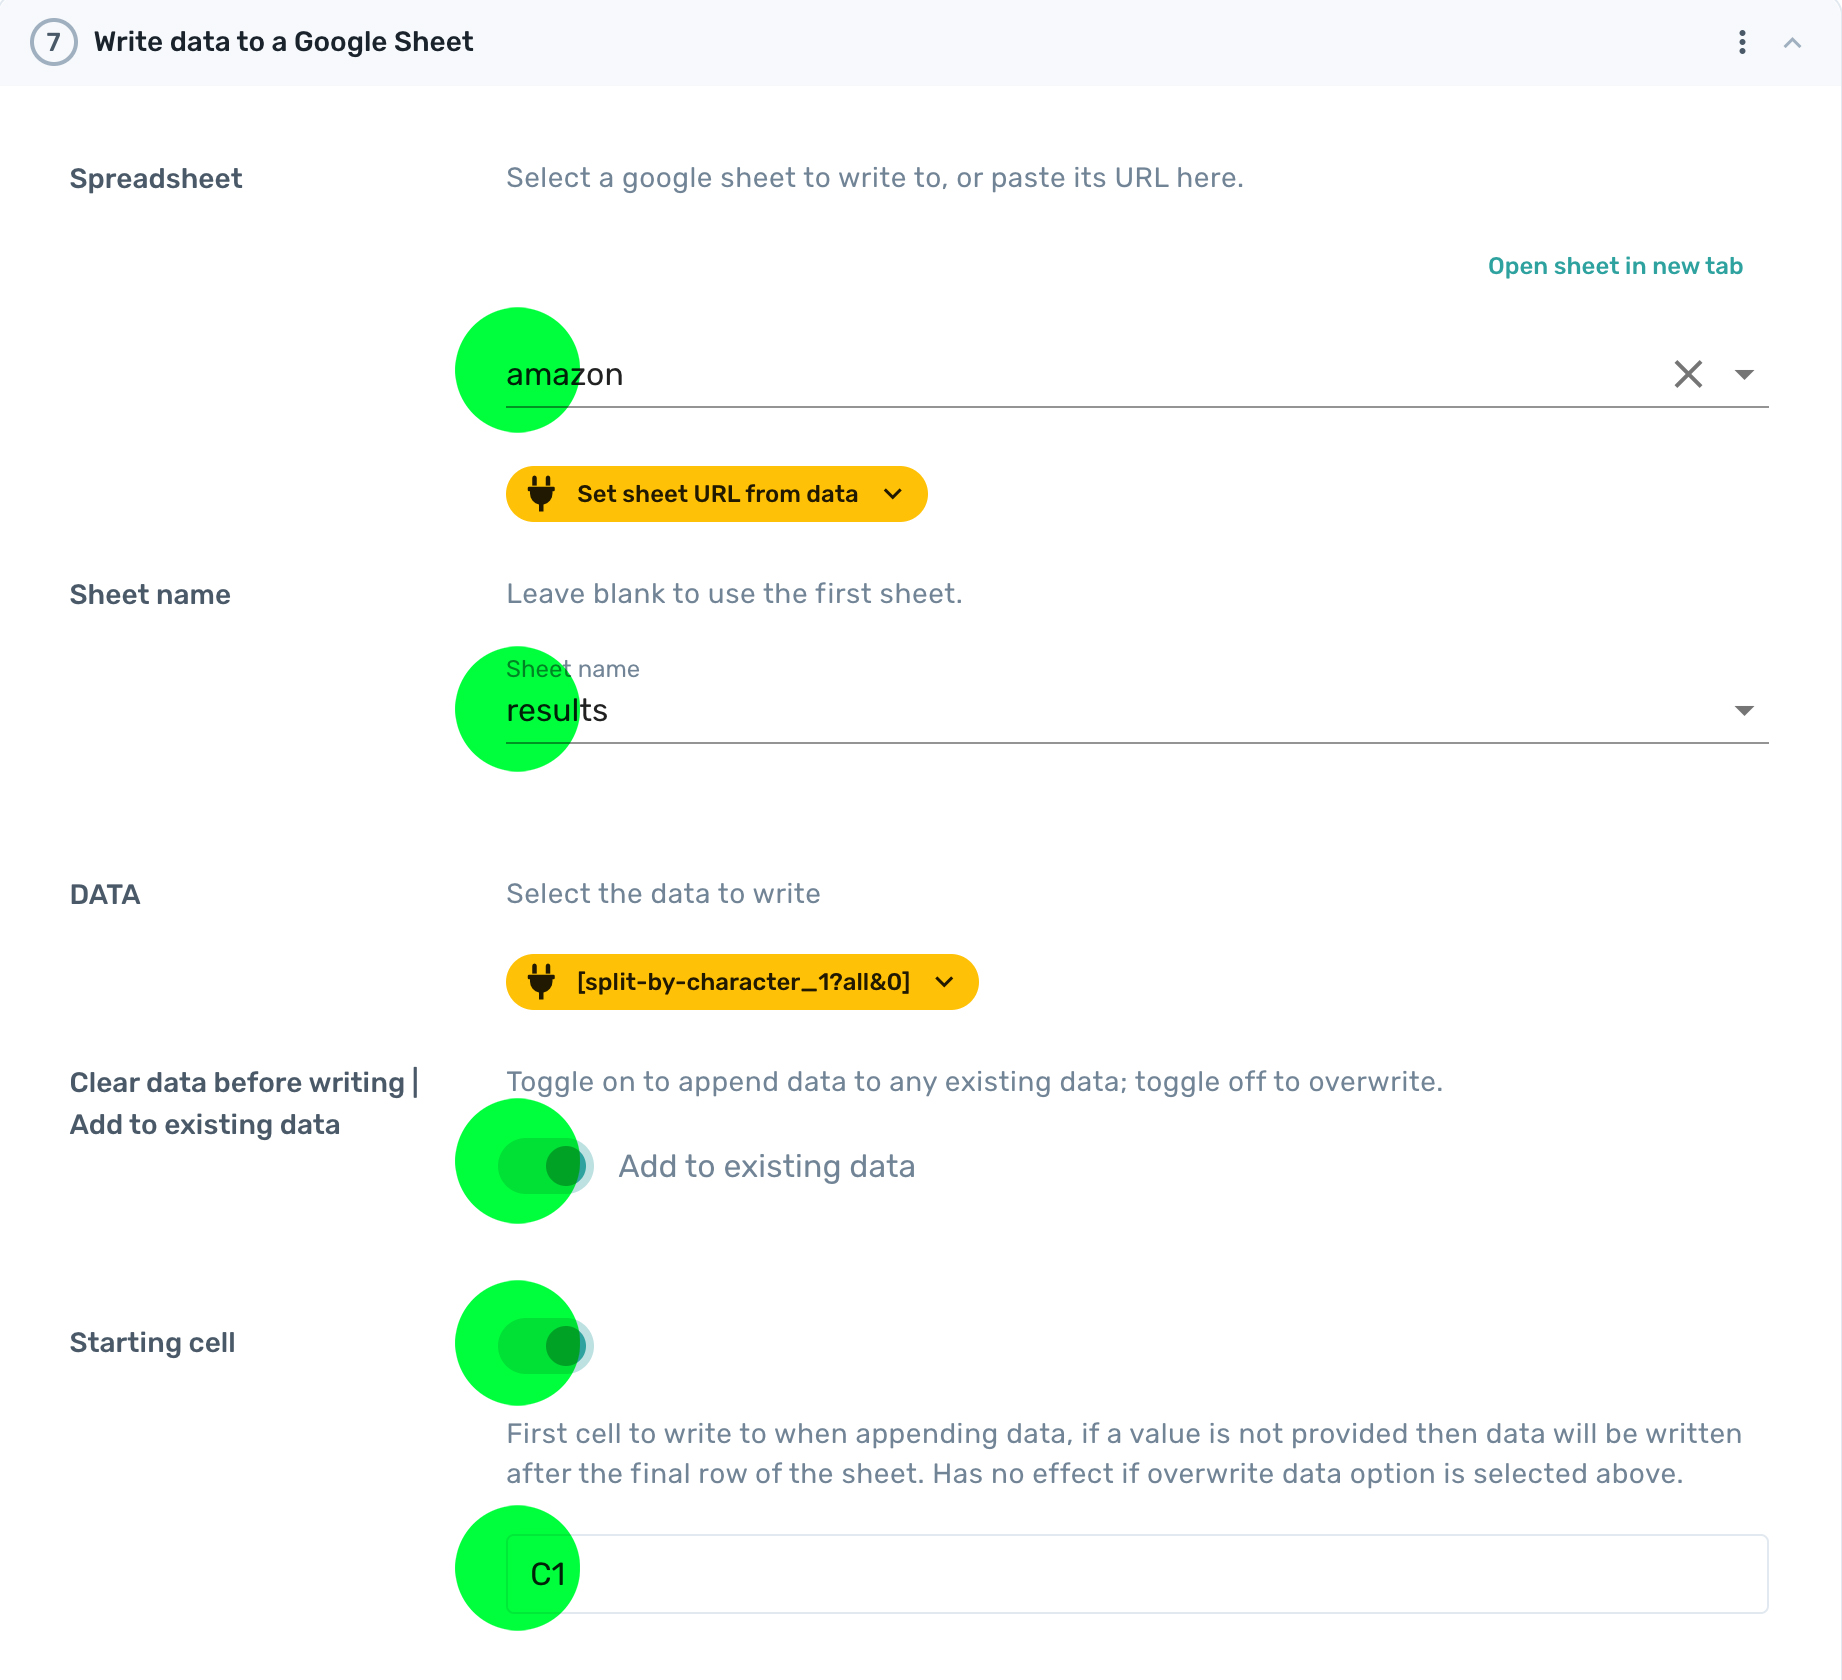Disable the Starting cell toggle switch
Image resolution: width=1842 pixels, height=1680 pixels.
[546, 1346]
